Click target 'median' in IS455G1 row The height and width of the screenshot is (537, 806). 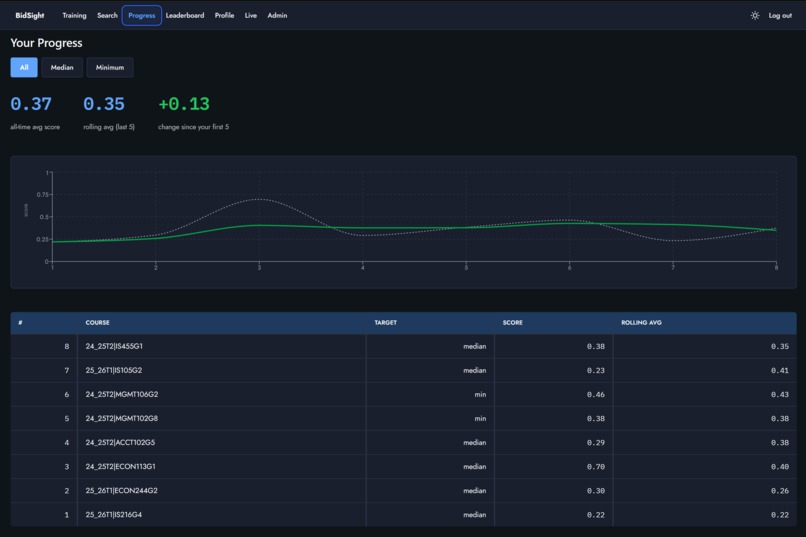click(x=474, y=346)
